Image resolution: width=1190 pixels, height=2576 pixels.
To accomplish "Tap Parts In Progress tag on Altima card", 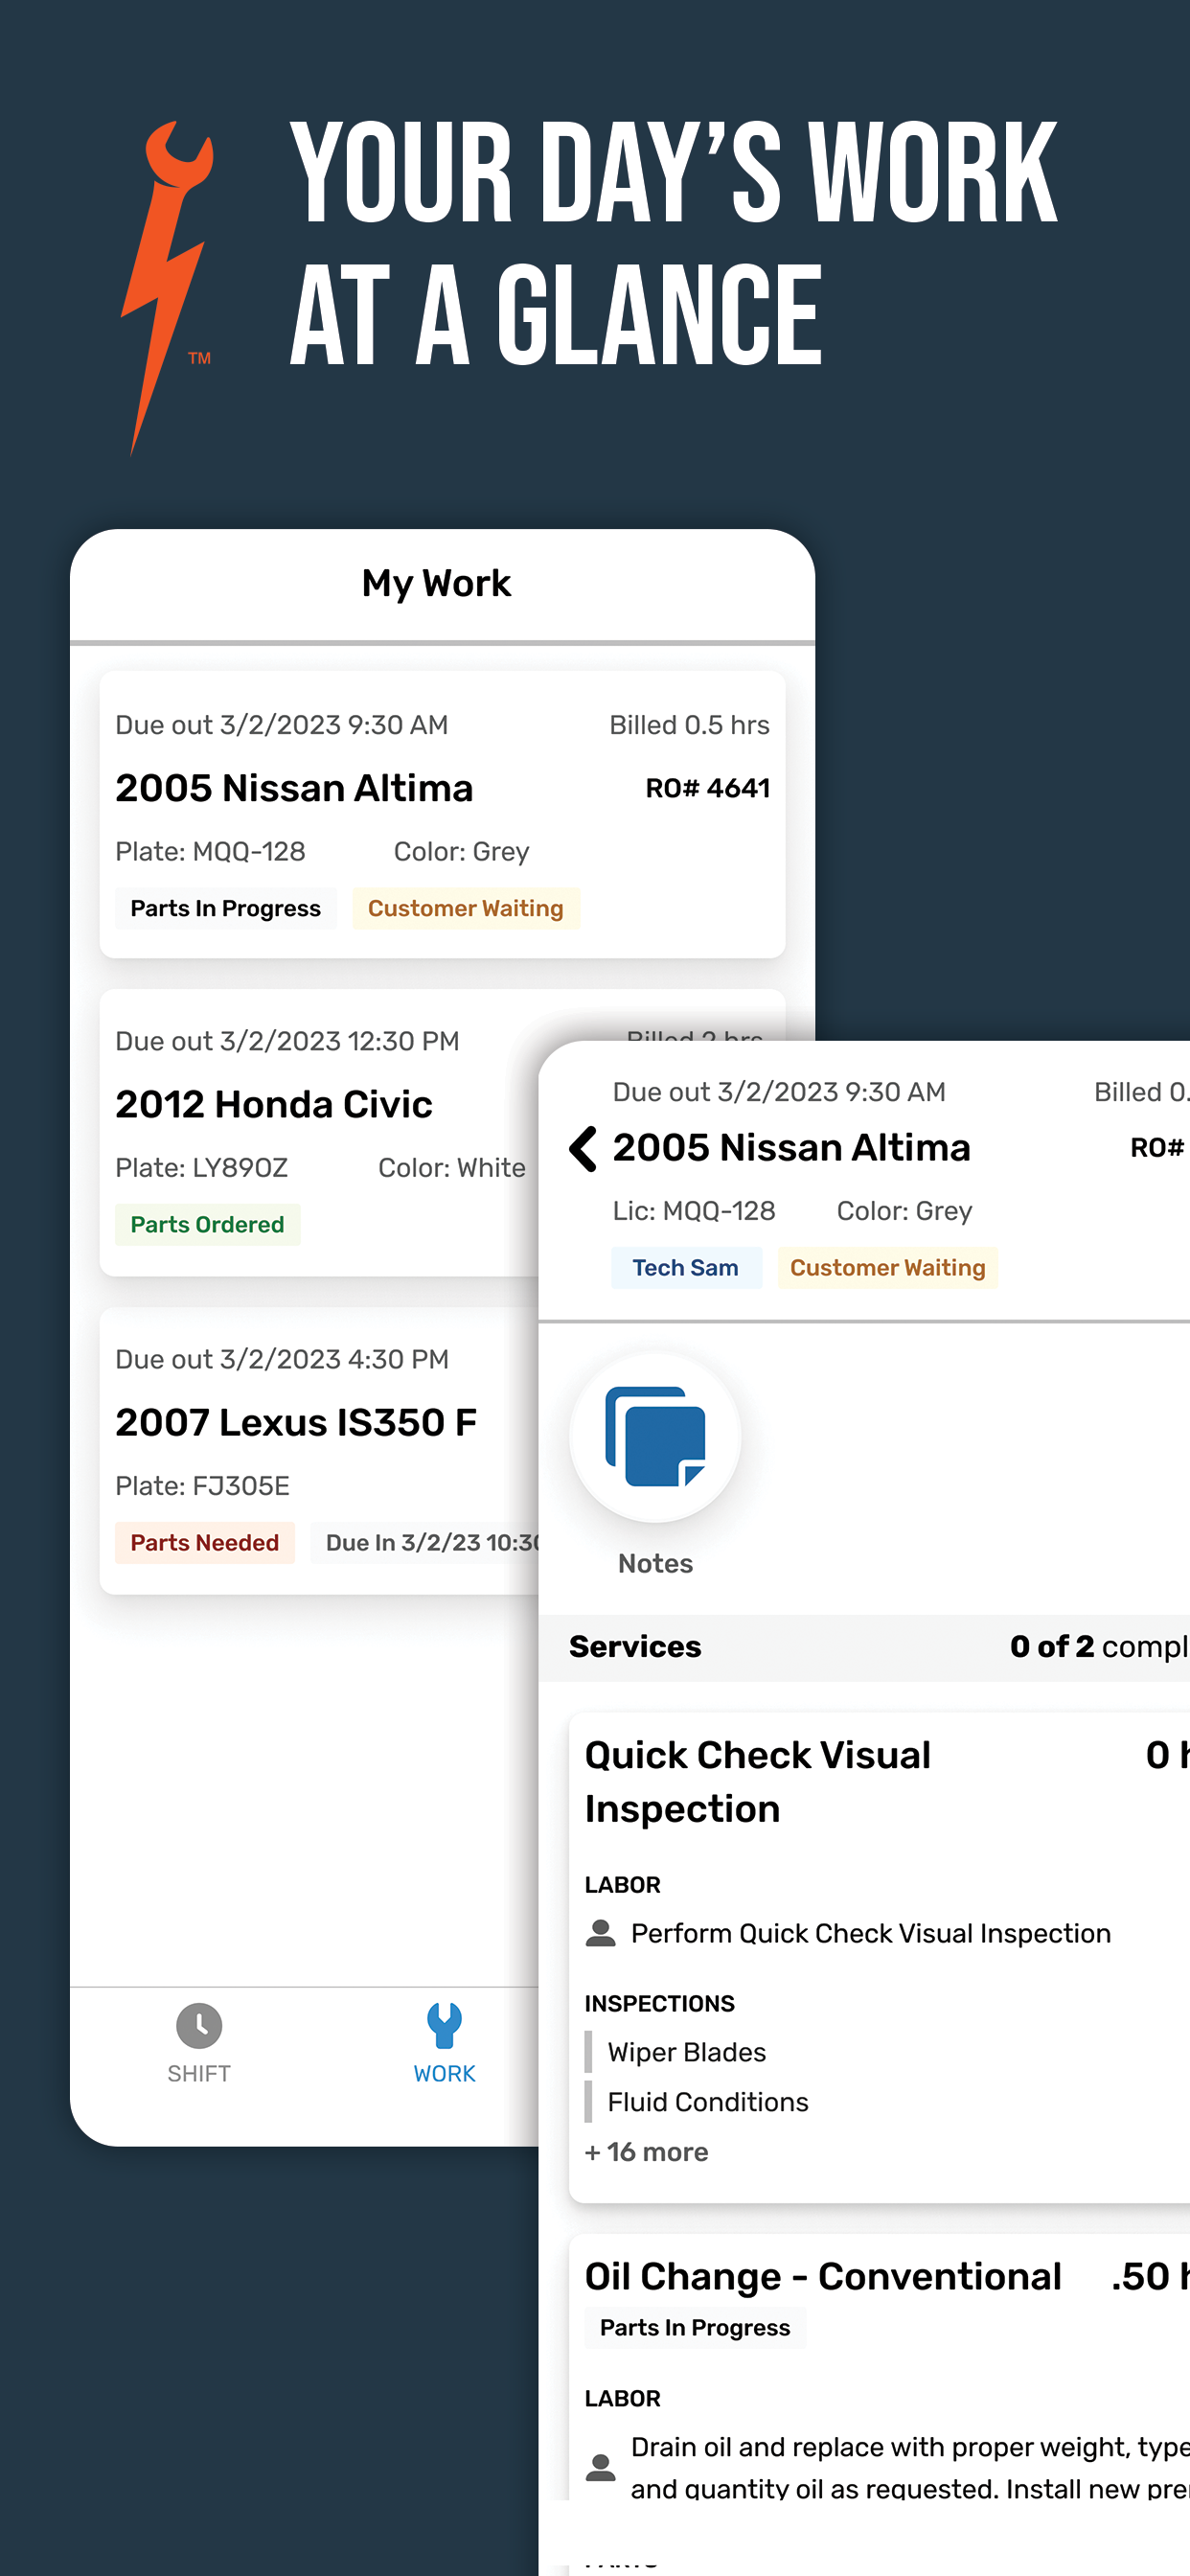I will pos(226,908).
